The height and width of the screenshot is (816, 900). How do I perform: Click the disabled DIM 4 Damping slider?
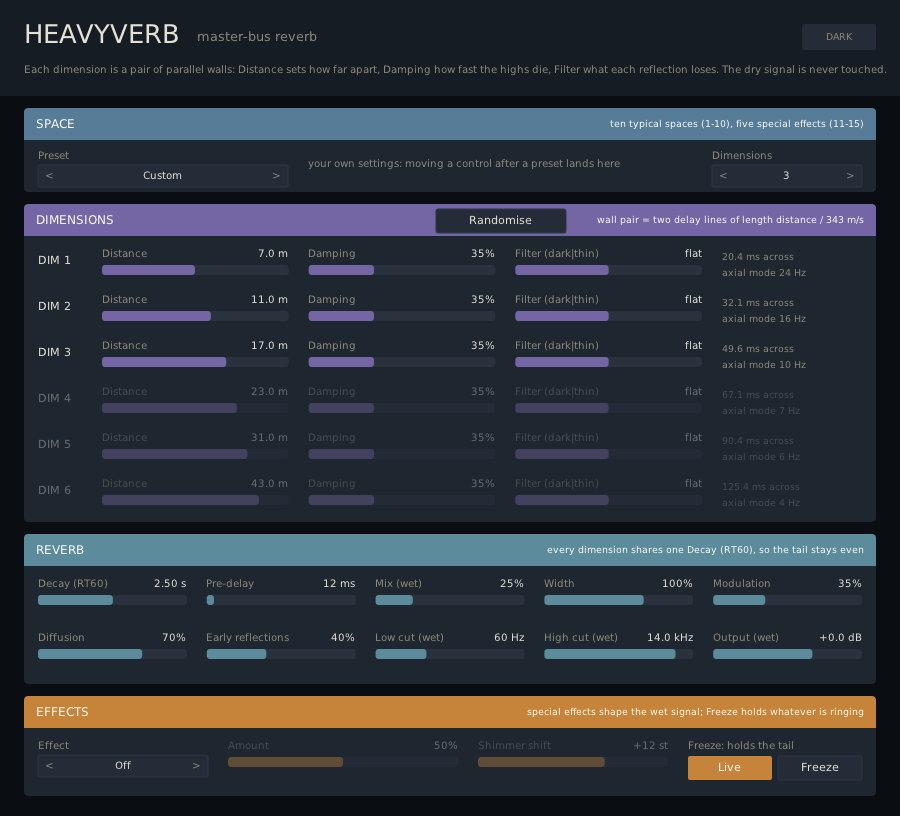(x=402, y=408)
